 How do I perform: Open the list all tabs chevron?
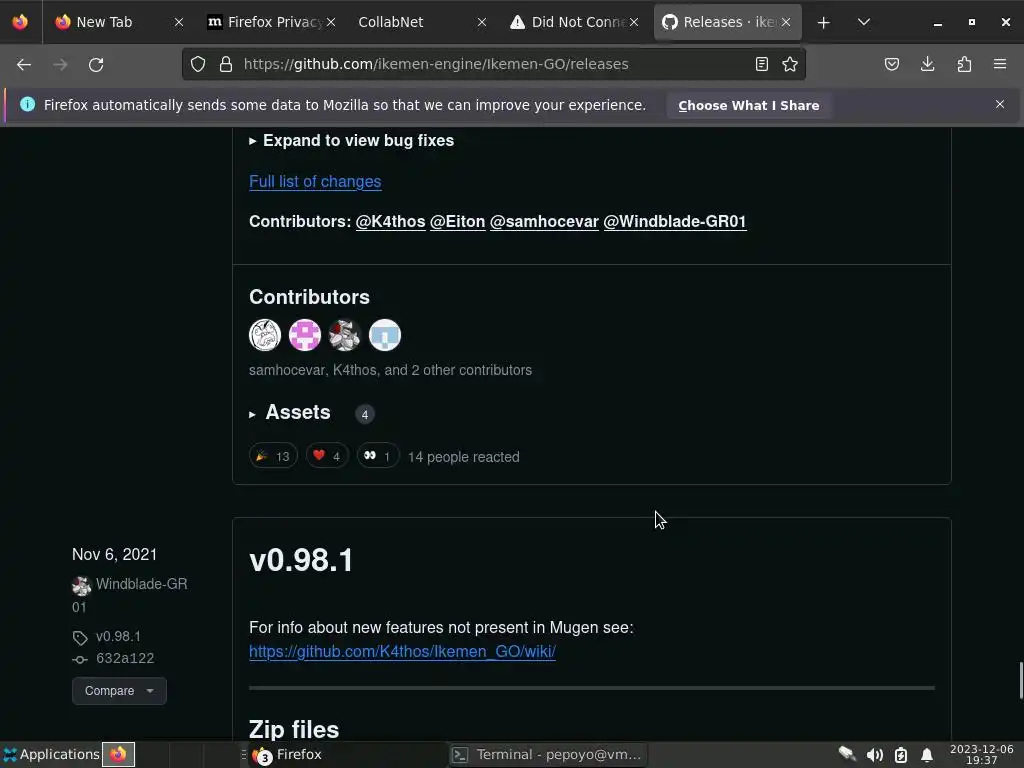pyautogui.click(x=863, y=22)
